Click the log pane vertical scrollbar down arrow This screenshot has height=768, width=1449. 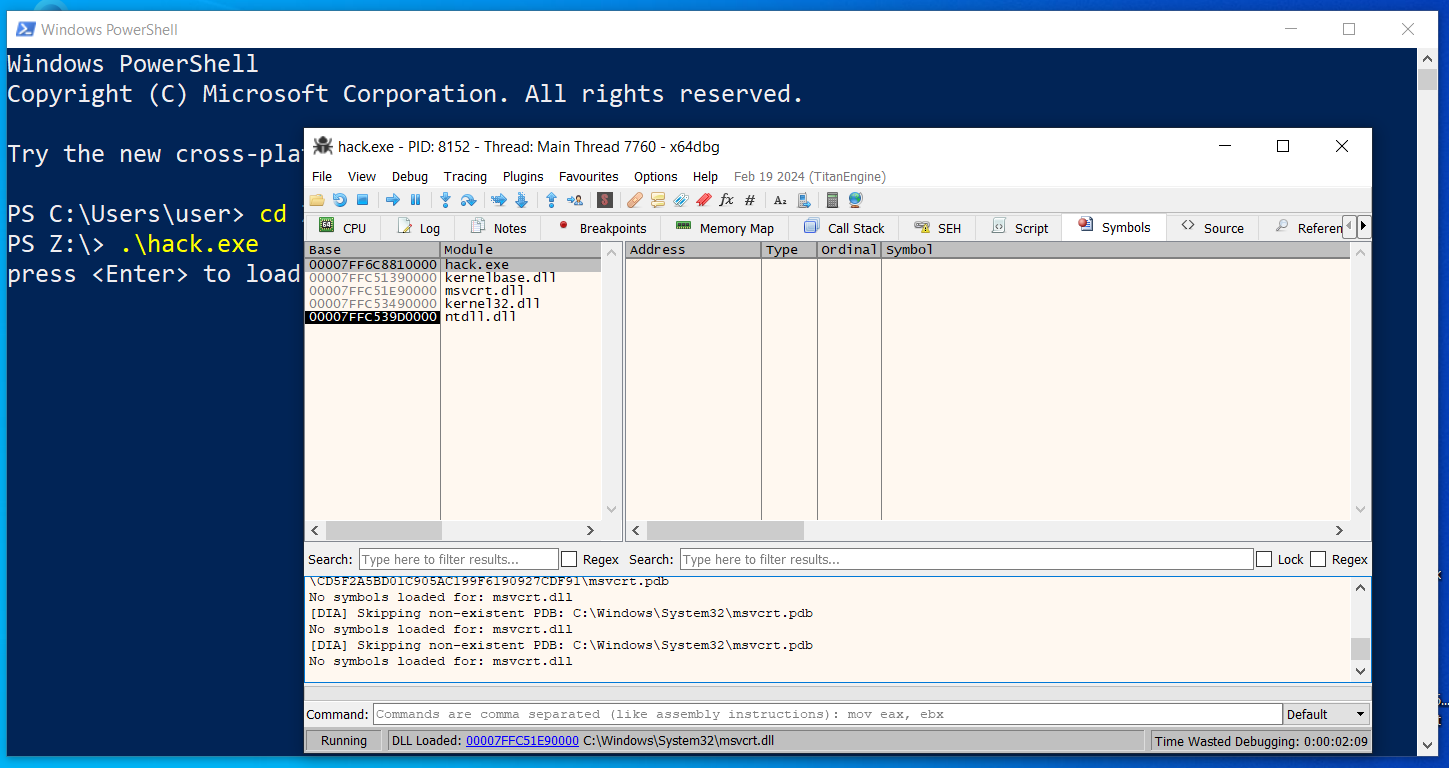click(1360, 671)
